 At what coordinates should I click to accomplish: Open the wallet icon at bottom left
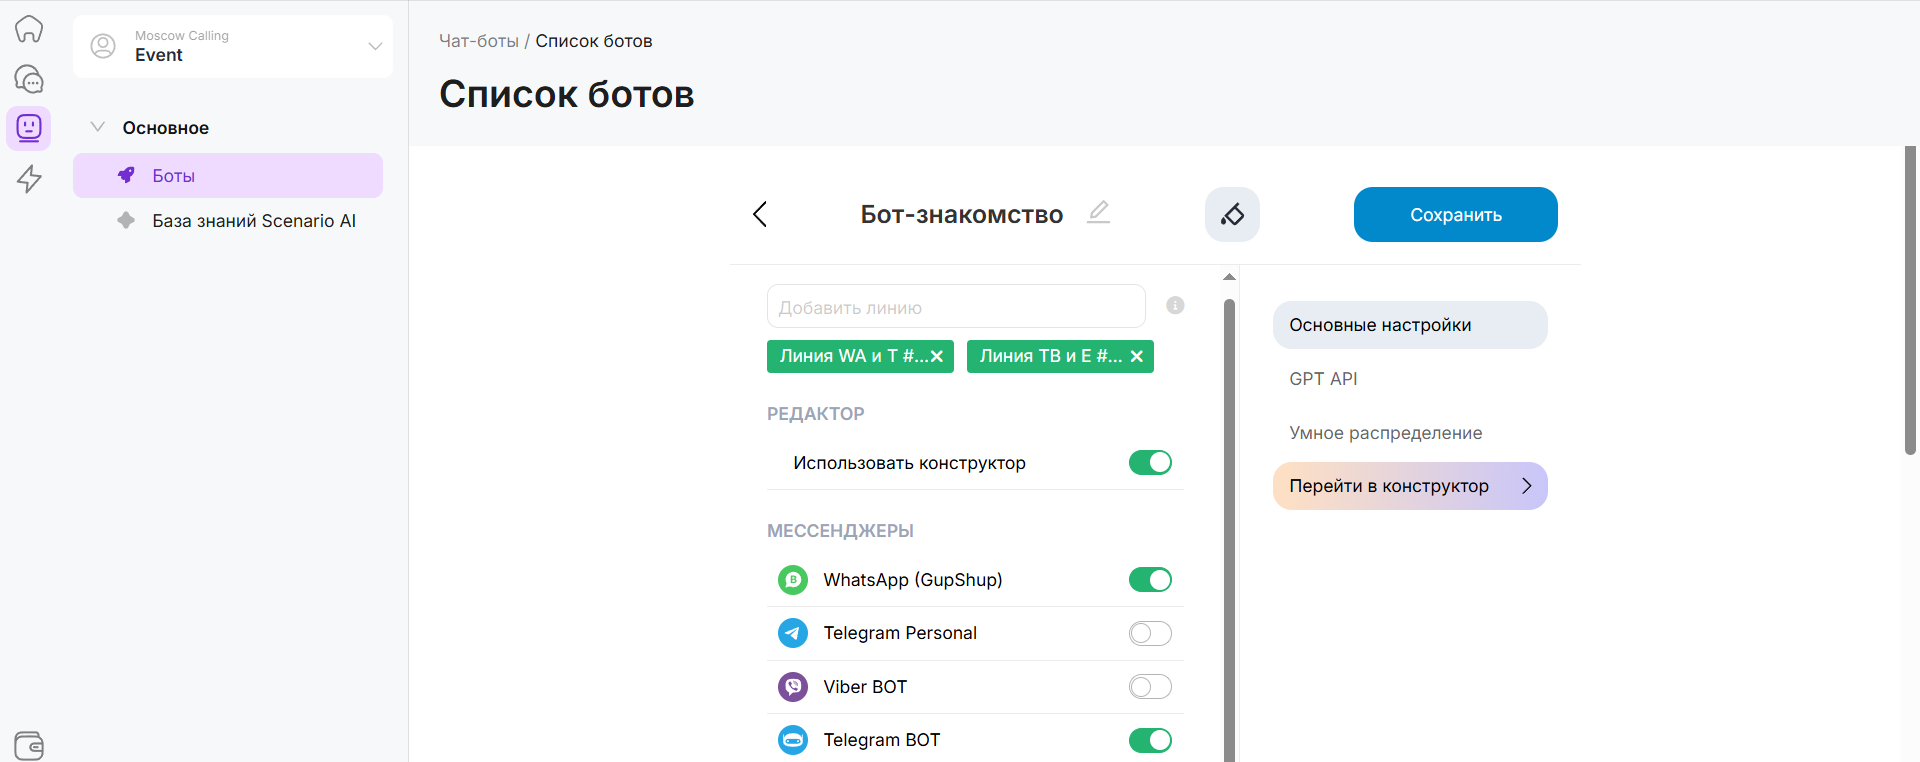pyautogui.click(x=29, y=745)
